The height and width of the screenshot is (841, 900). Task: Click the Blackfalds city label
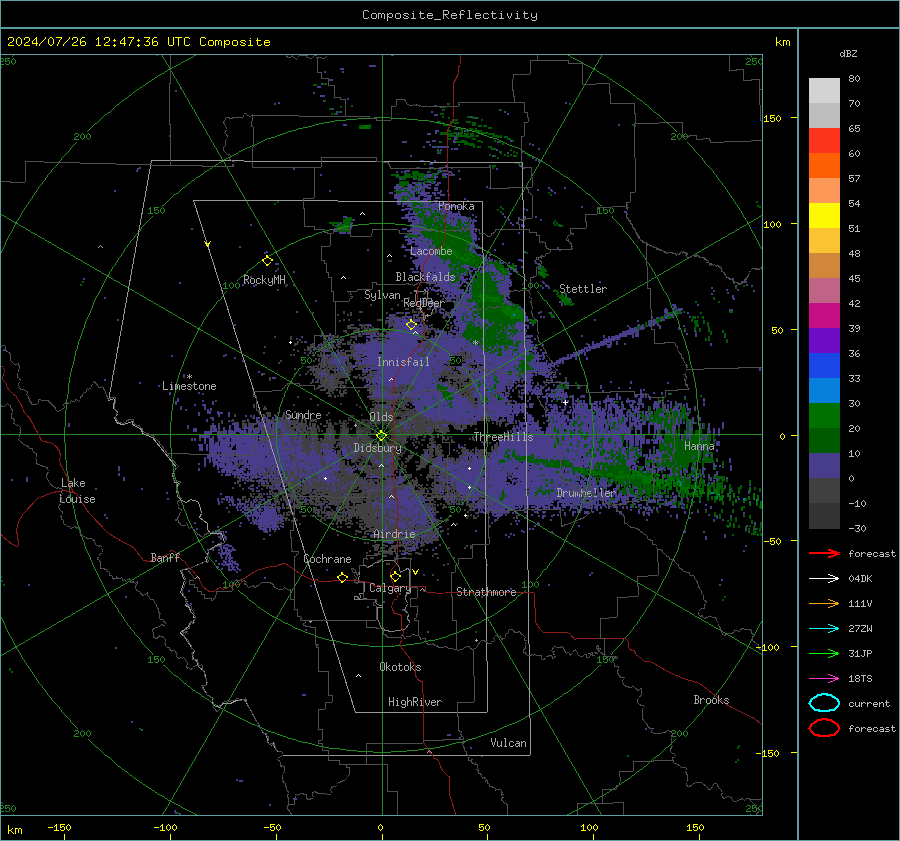425,277
